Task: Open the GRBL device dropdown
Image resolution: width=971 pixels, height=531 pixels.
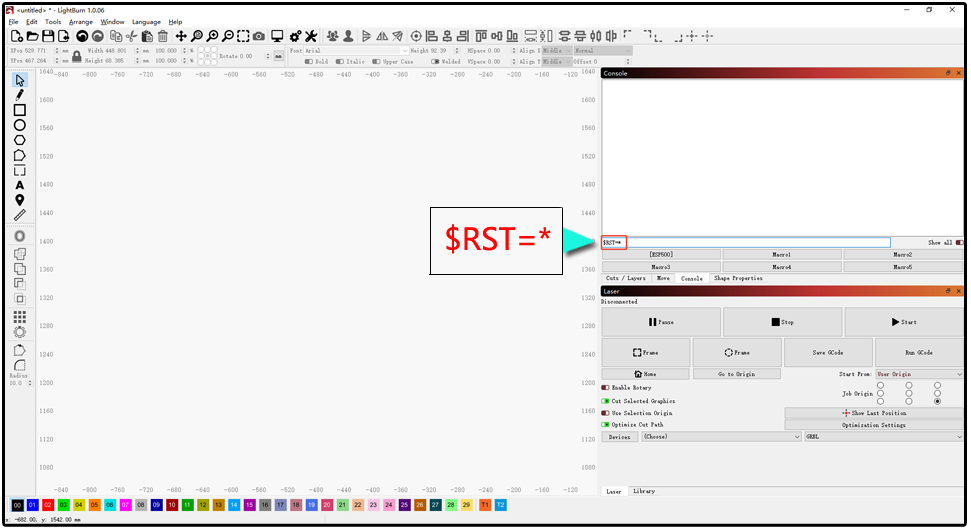Action: click(884, 437)
